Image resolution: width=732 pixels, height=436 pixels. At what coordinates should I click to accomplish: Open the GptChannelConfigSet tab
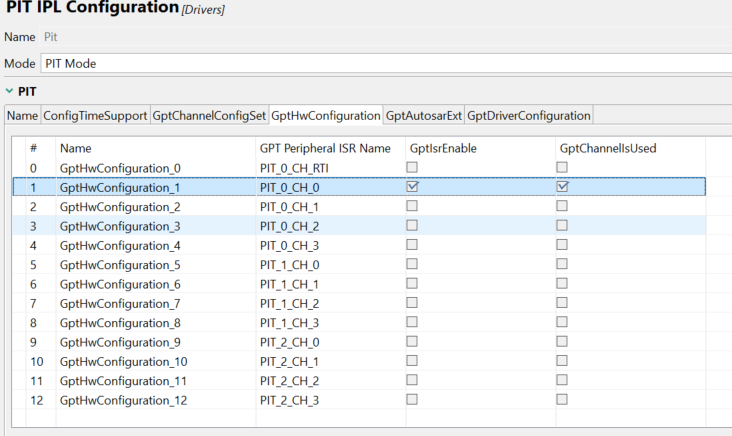click(x=209, y=115)
